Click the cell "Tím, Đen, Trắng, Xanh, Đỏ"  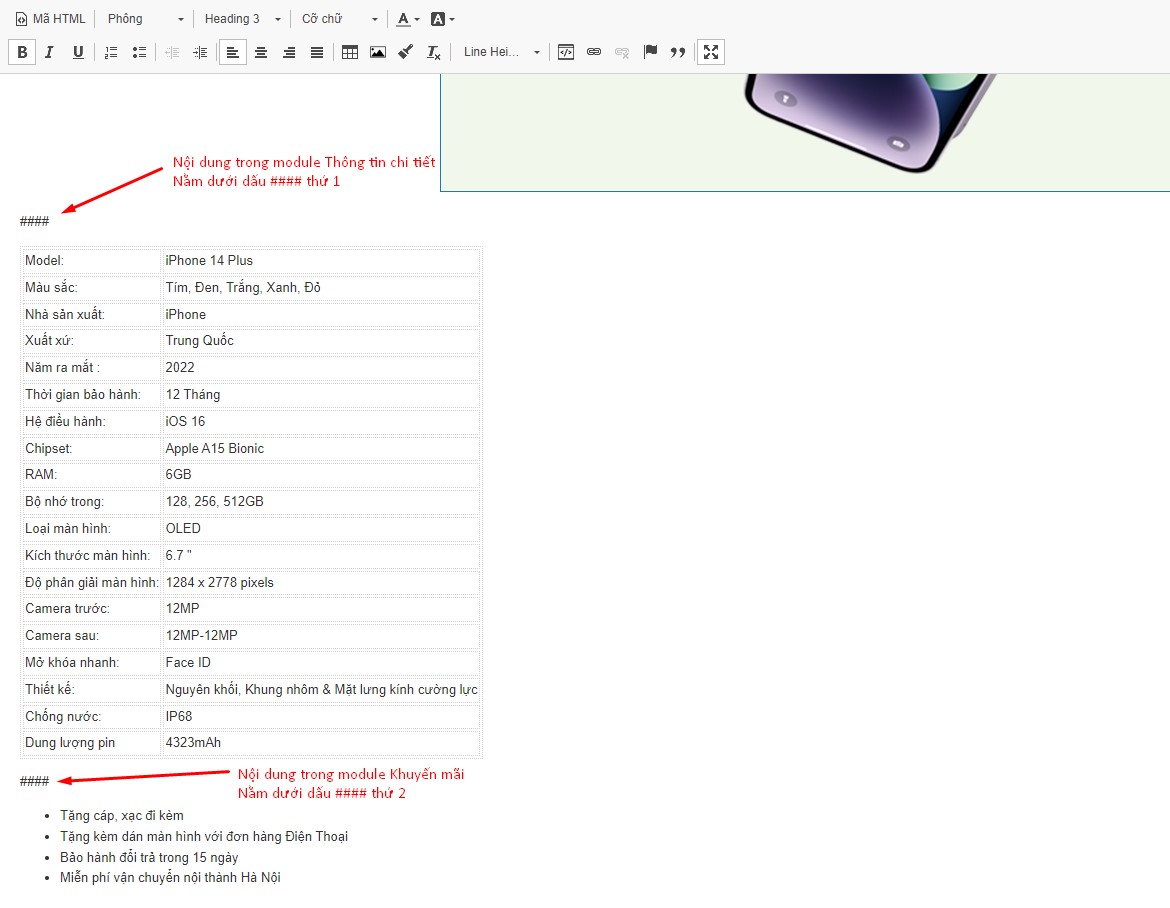[322, 287]
